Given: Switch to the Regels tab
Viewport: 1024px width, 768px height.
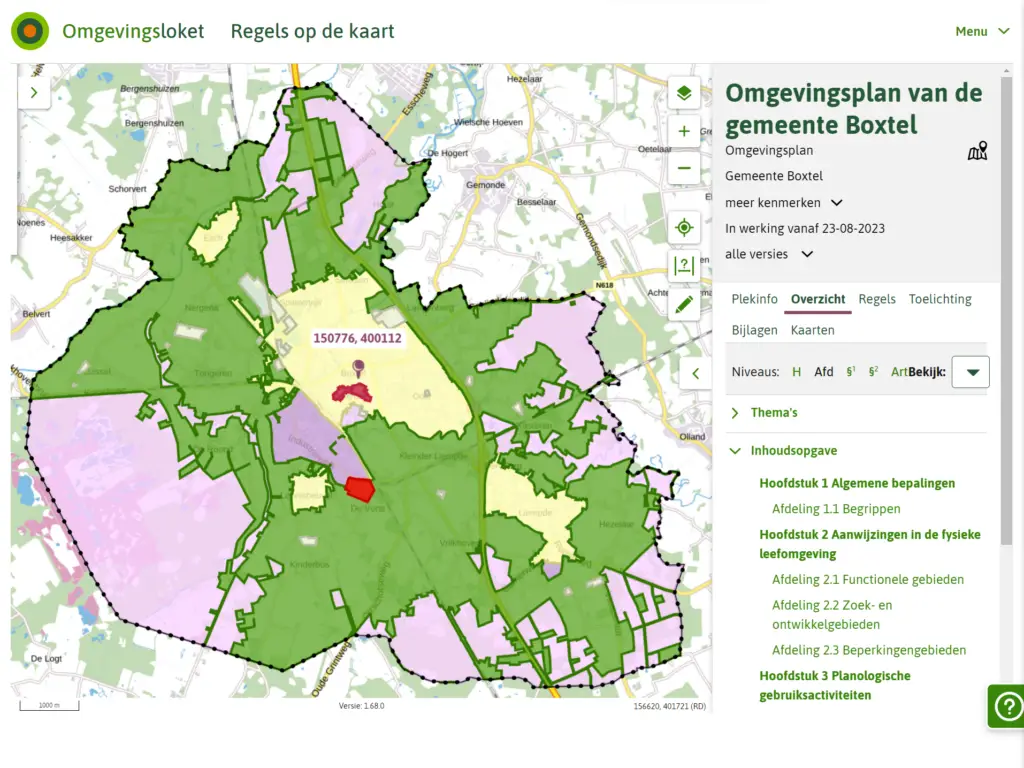Looking at the screenshot, I should point(877,299).
